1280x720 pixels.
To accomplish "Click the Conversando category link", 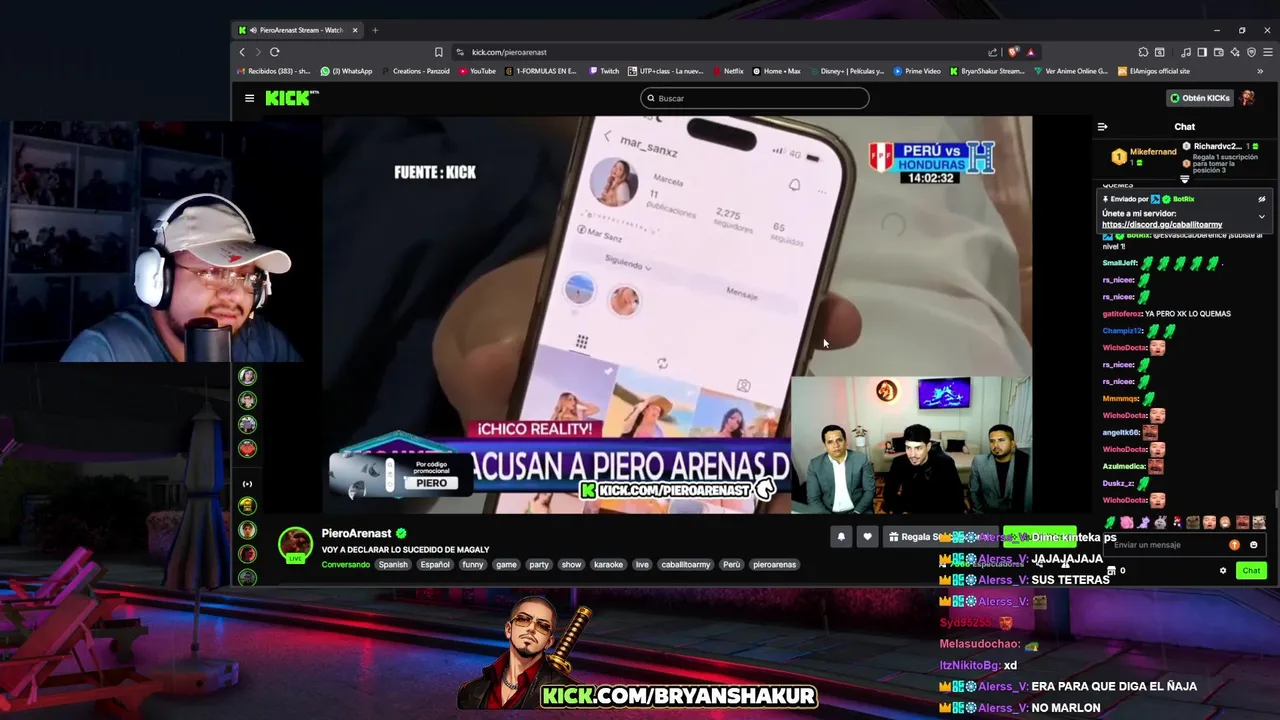I will point(345,564).
